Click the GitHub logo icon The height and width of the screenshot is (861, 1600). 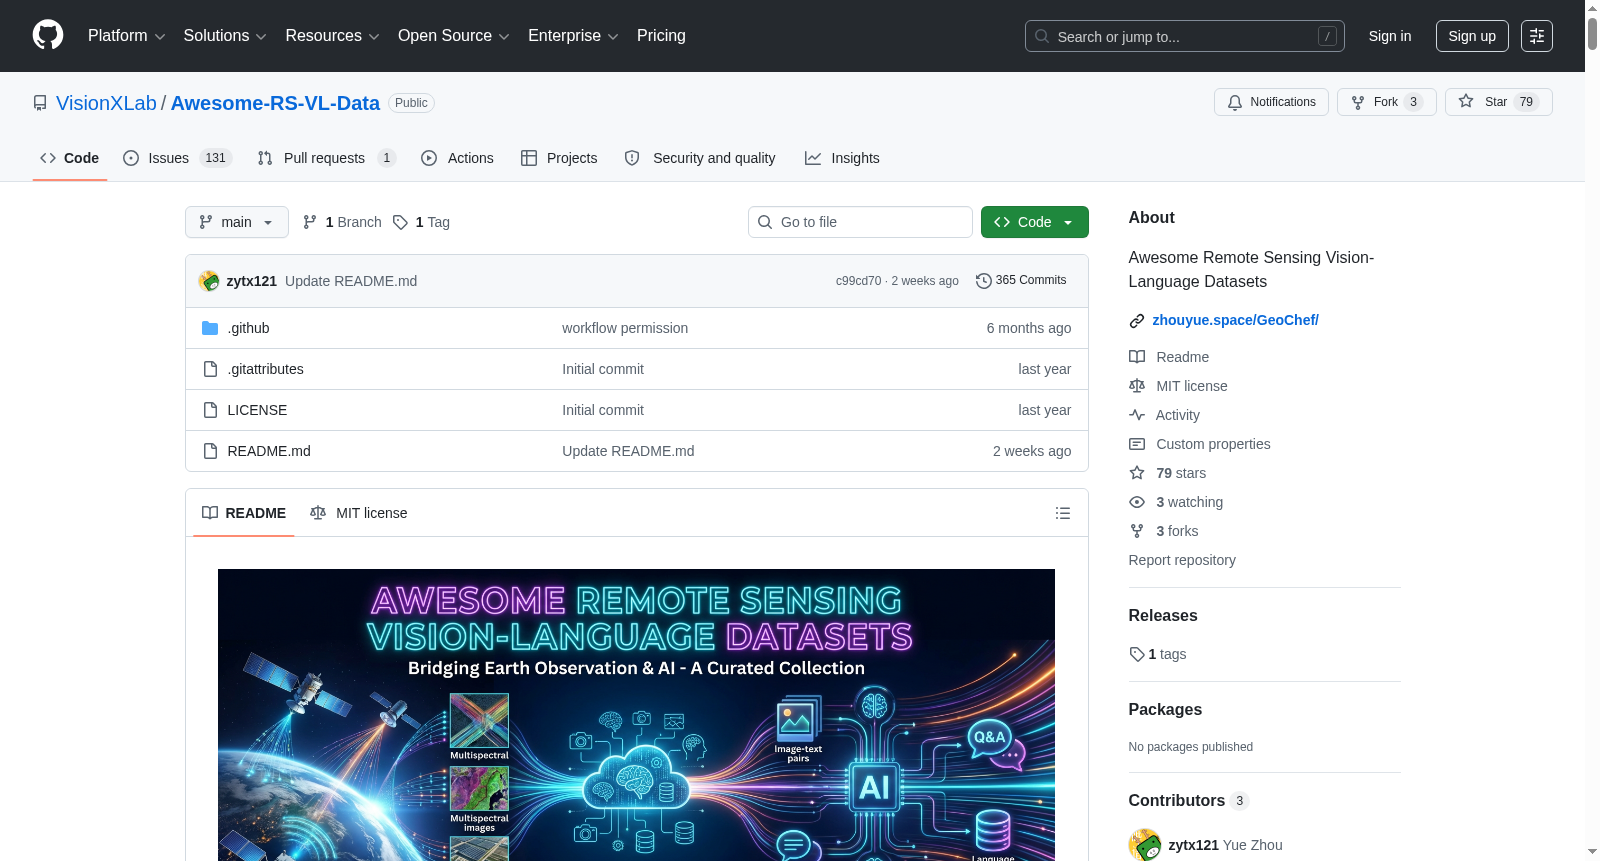(48, 35)
